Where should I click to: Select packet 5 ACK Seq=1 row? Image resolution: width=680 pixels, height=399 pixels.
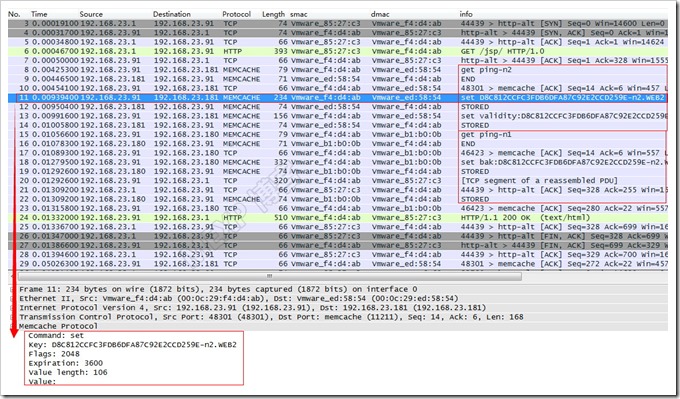coord(338,42)
